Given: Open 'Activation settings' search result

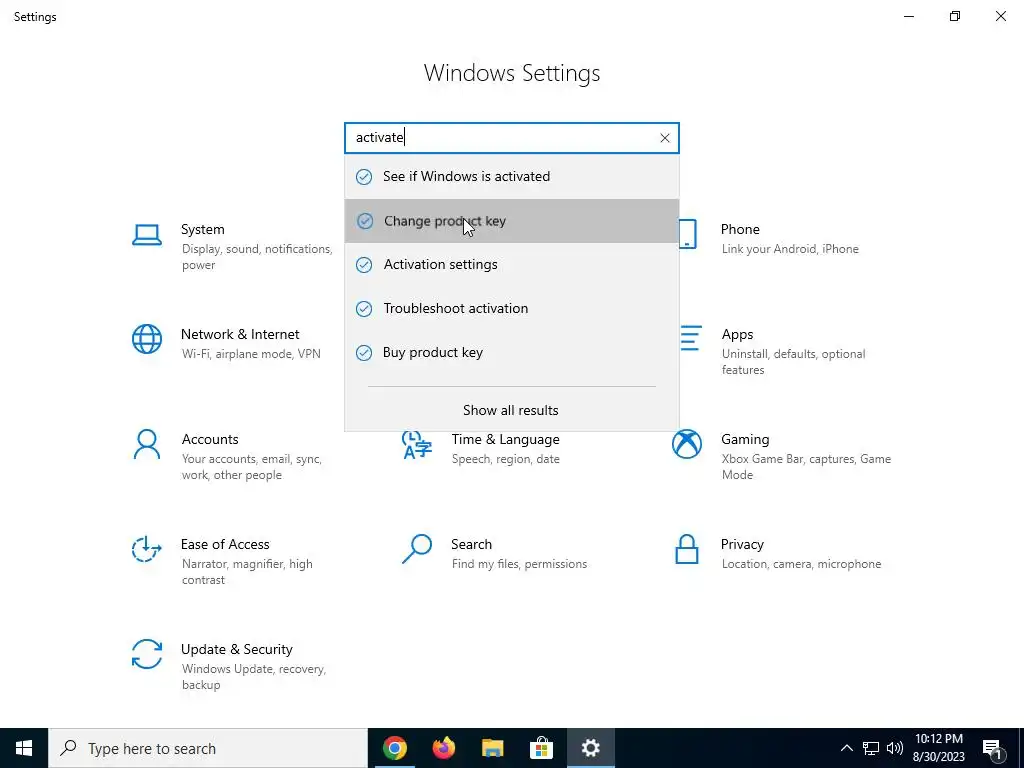Looking at the screenshot, I should 512,264.
